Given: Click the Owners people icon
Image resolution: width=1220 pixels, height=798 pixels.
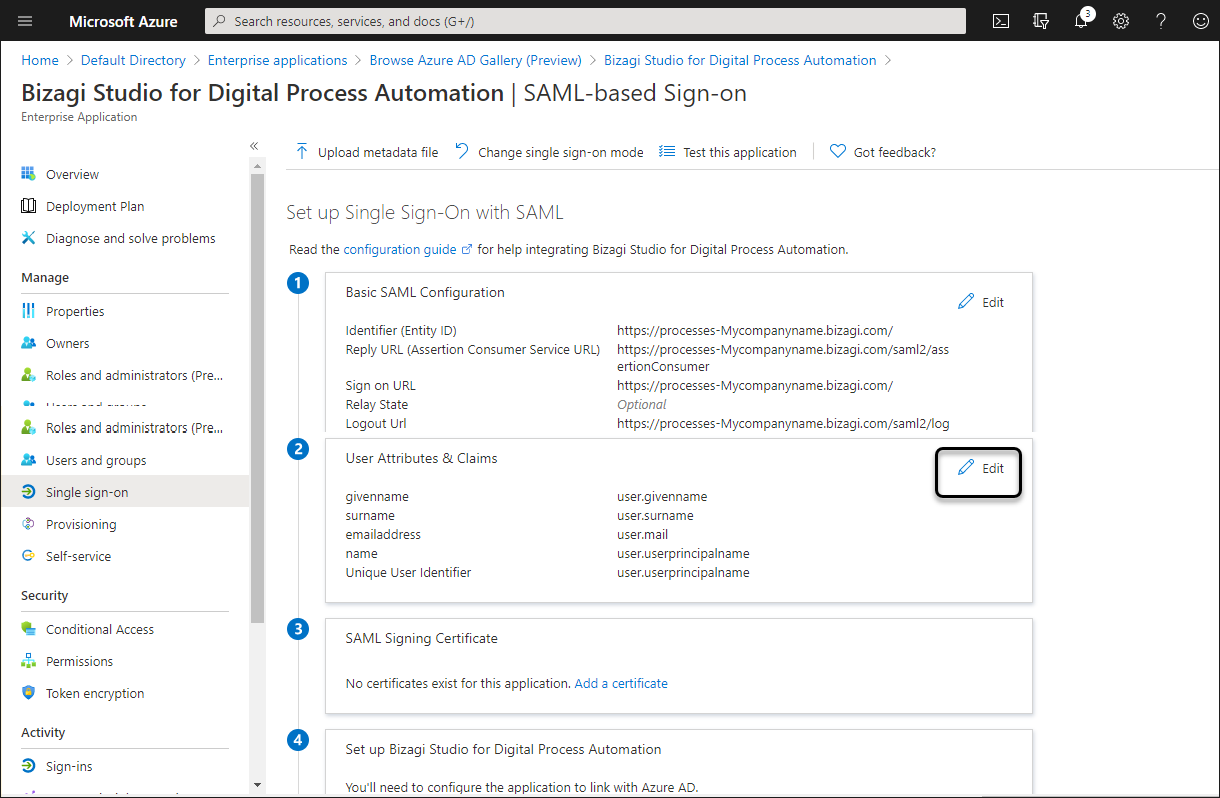Looking at the screenshot, I should [x=28, y=343].
